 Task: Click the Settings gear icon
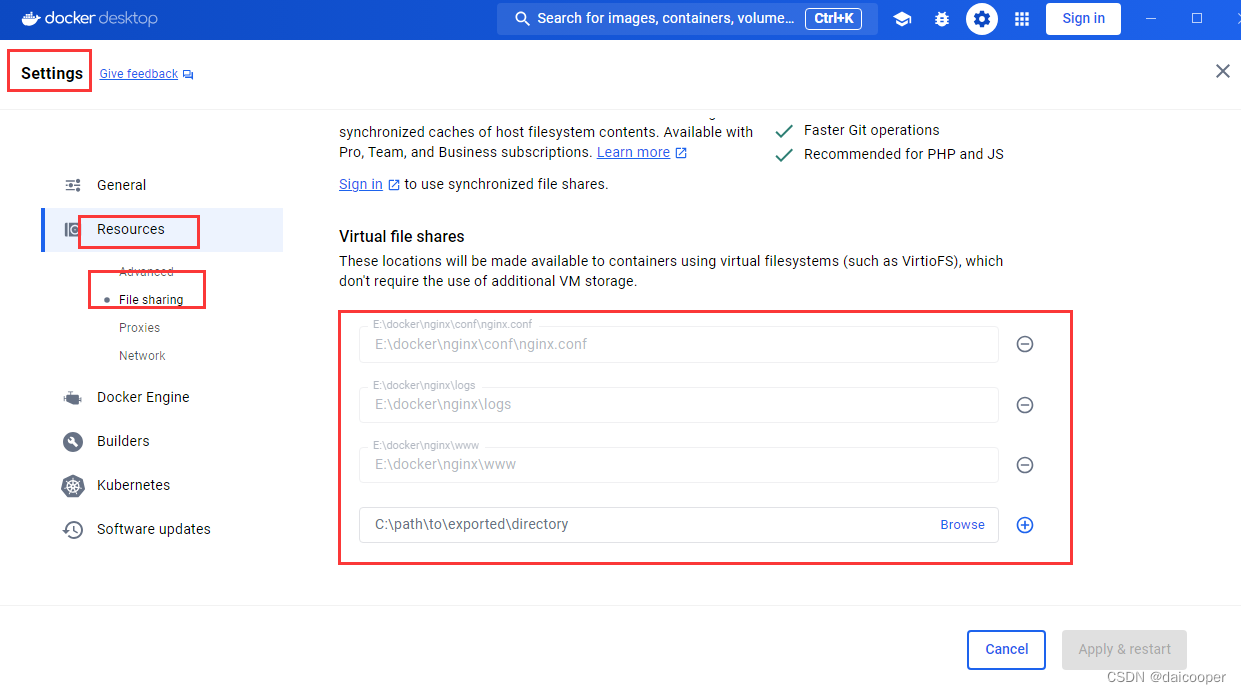[982, 19]
